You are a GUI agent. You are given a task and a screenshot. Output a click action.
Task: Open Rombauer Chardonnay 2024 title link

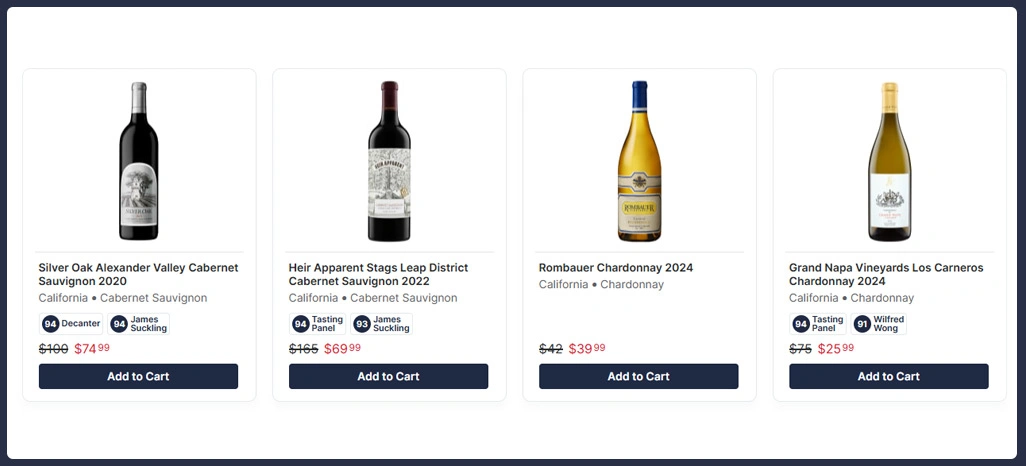pos(615,268)
